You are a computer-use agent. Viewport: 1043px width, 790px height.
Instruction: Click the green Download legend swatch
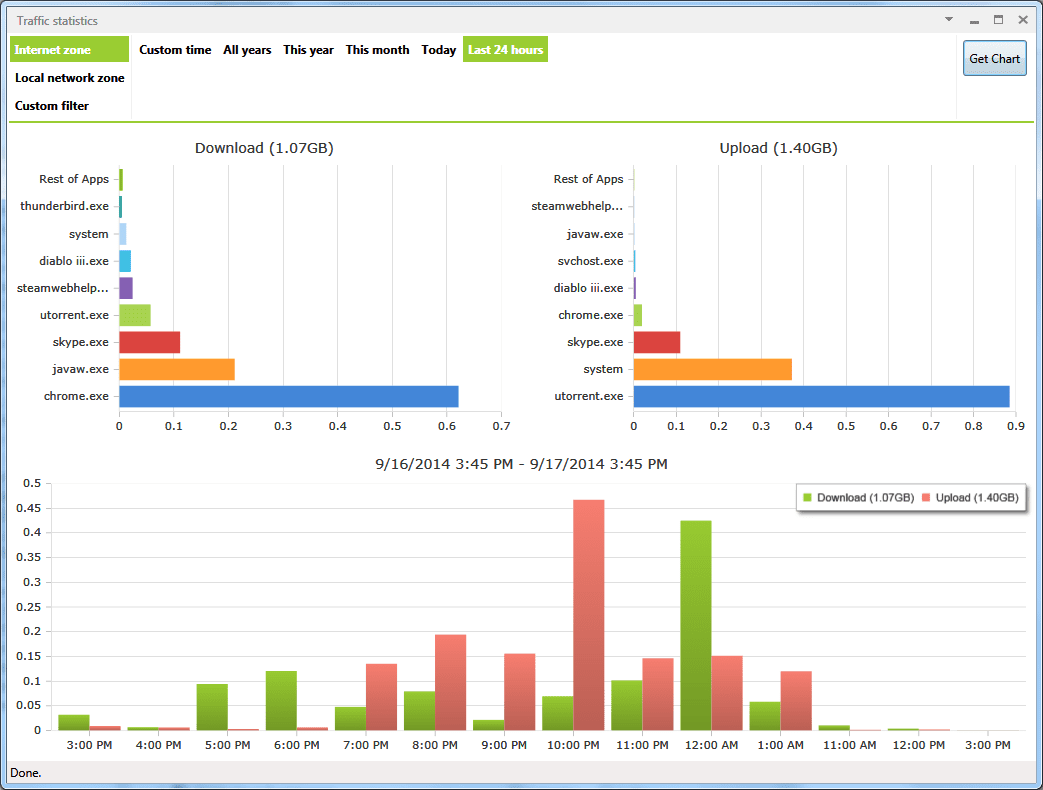[808, 497]
